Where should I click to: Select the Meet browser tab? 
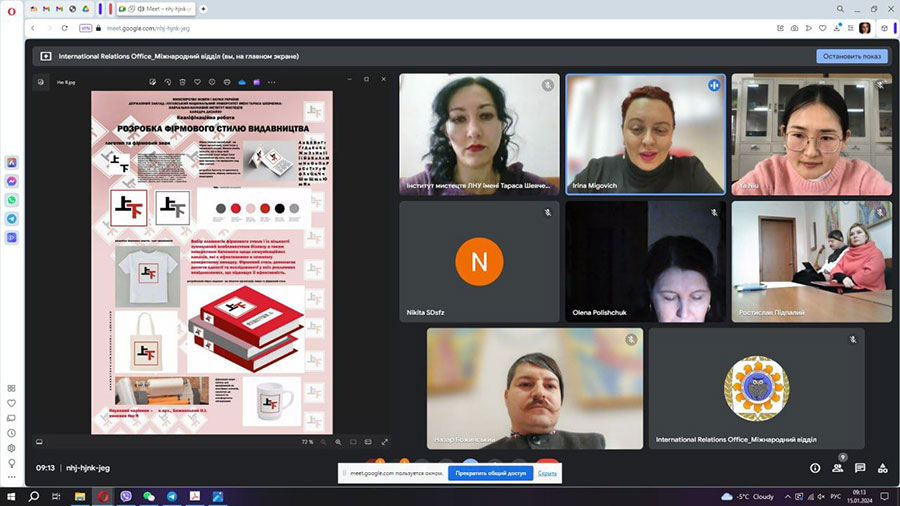coord(158,8)
